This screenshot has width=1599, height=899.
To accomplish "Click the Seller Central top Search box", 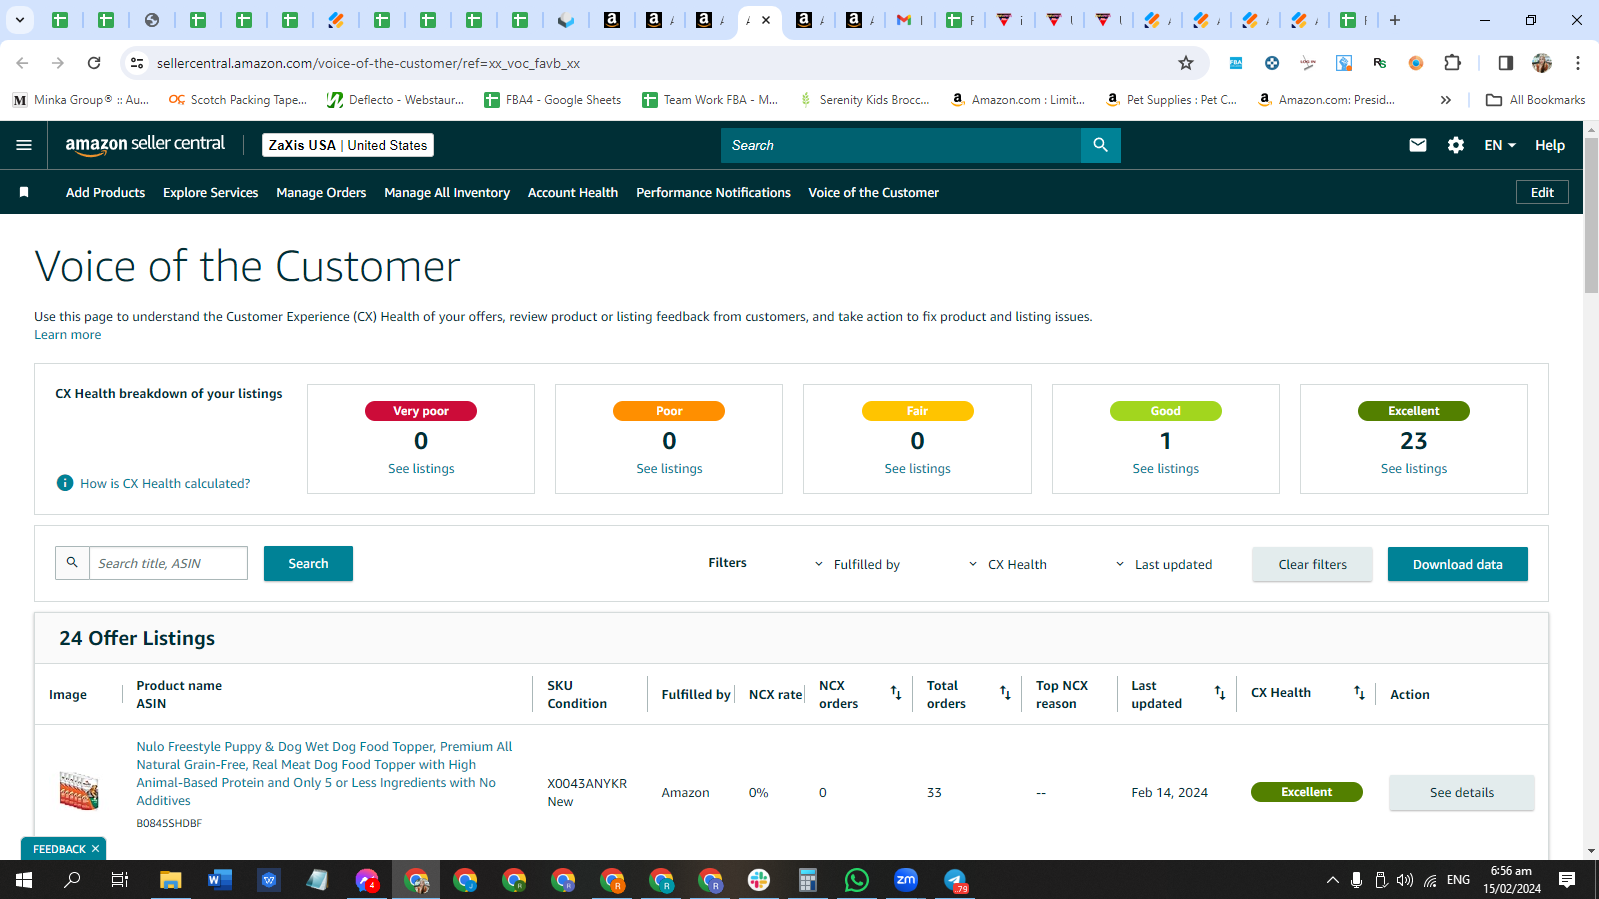I will click(900, 145).
